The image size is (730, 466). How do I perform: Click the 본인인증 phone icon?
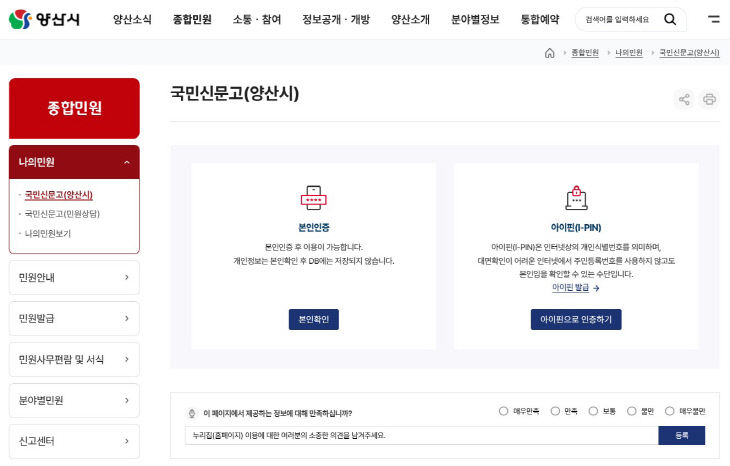[x=313, y=197]
